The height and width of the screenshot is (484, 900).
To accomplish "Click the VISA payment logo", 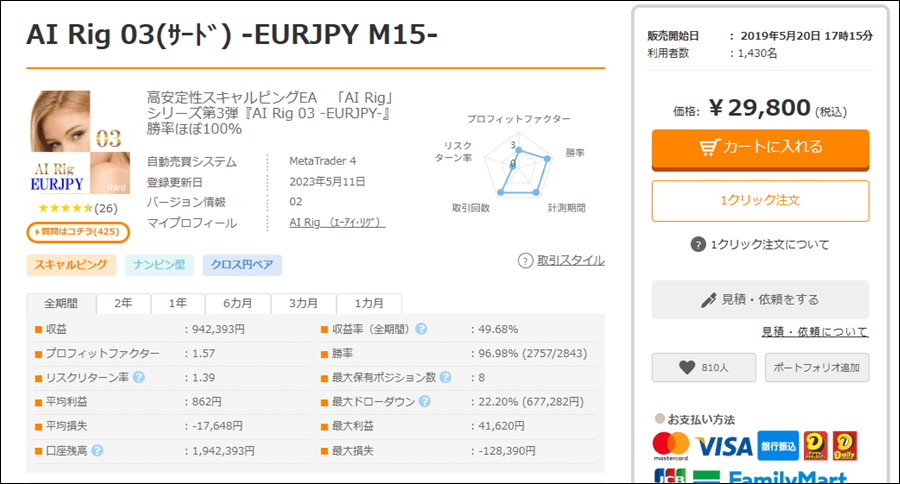I will tap(724, 446).
